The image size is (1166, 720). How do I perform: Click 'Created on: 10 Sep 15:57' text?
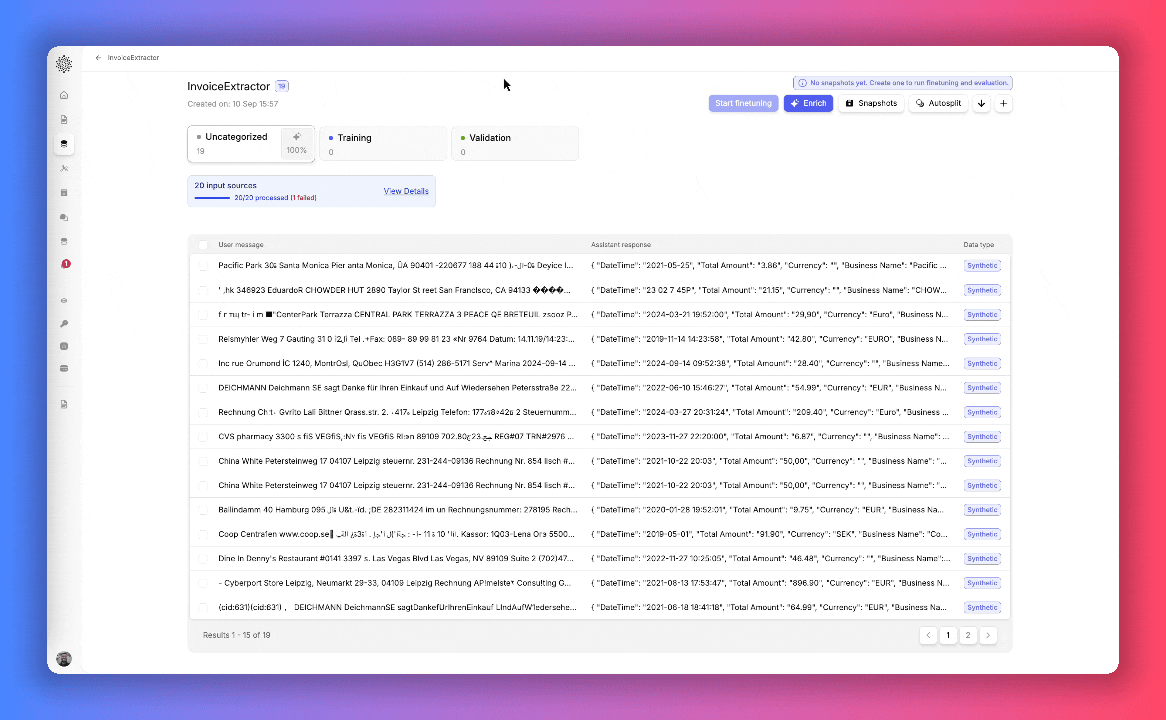[233, 104]
